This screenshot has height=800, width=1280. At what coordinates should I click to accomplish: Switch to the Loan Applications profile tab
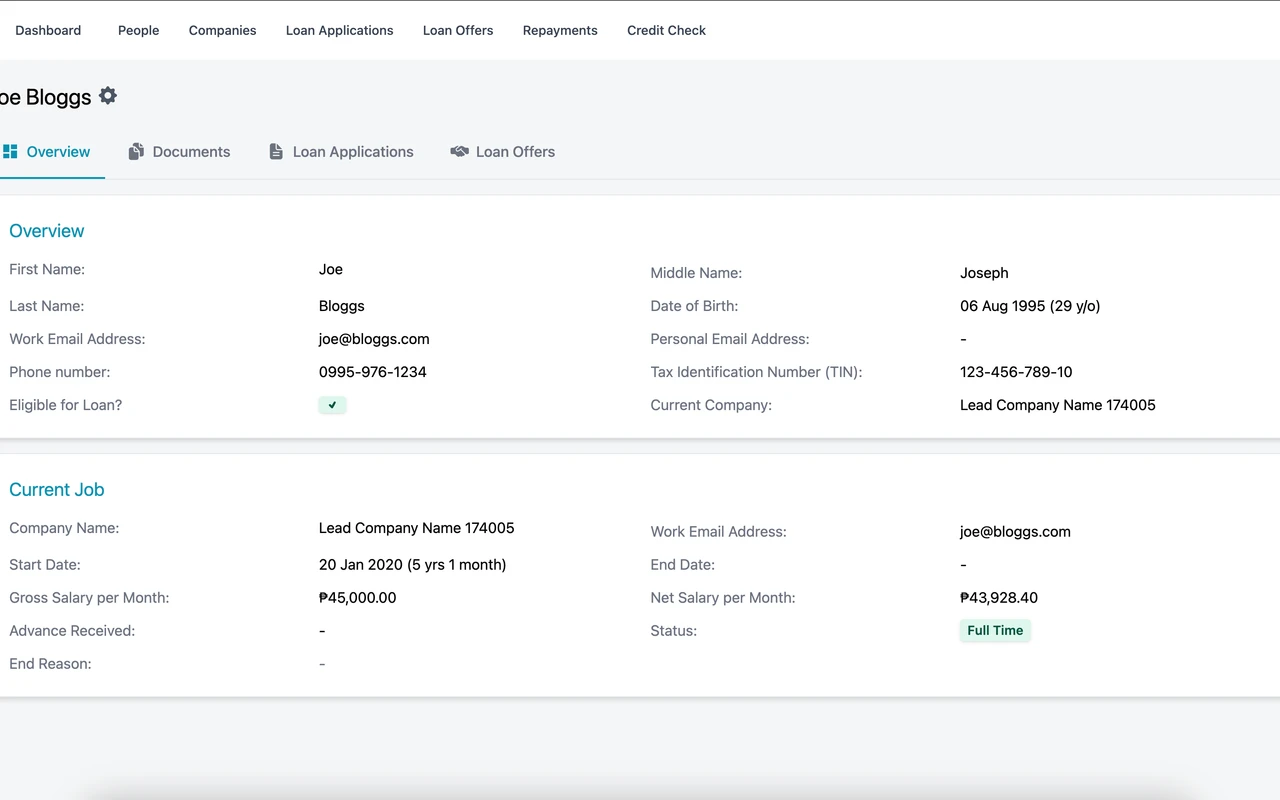(341, 152)
